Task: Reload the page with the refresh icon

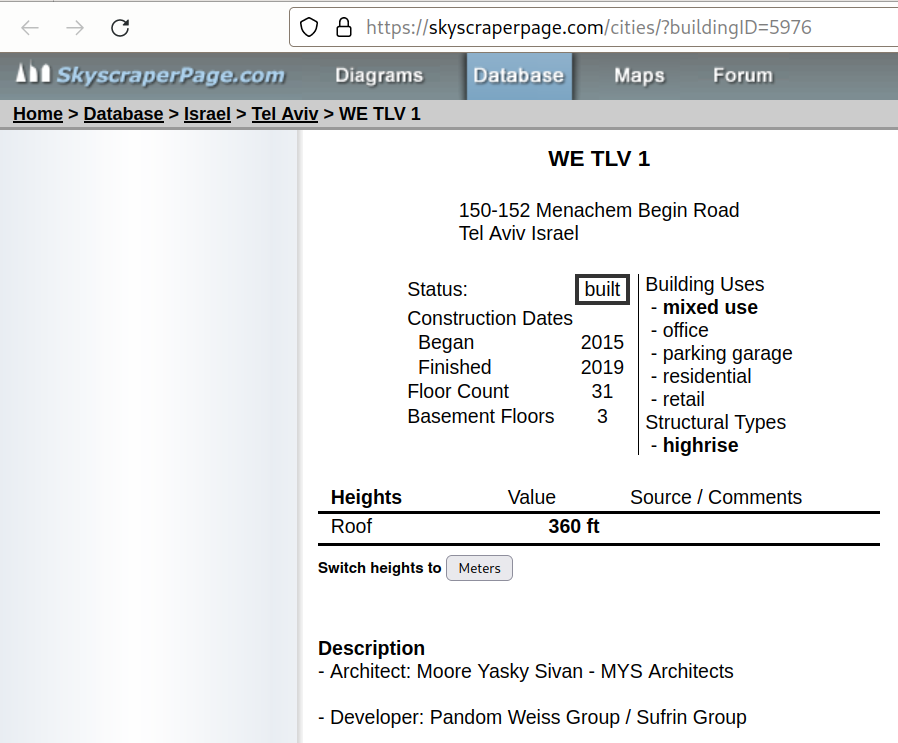Action: tap(120, 27)
